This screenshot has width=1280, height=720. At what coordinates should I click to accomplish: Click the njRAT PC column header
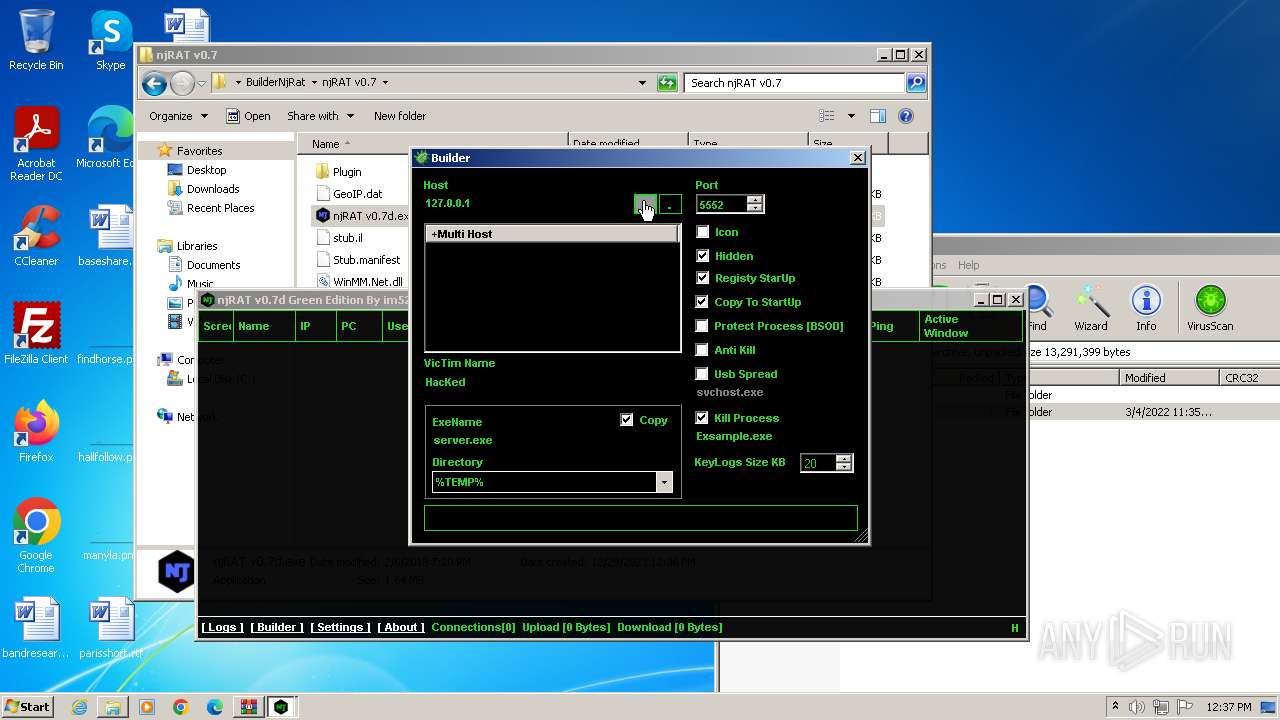coord(359,326)
